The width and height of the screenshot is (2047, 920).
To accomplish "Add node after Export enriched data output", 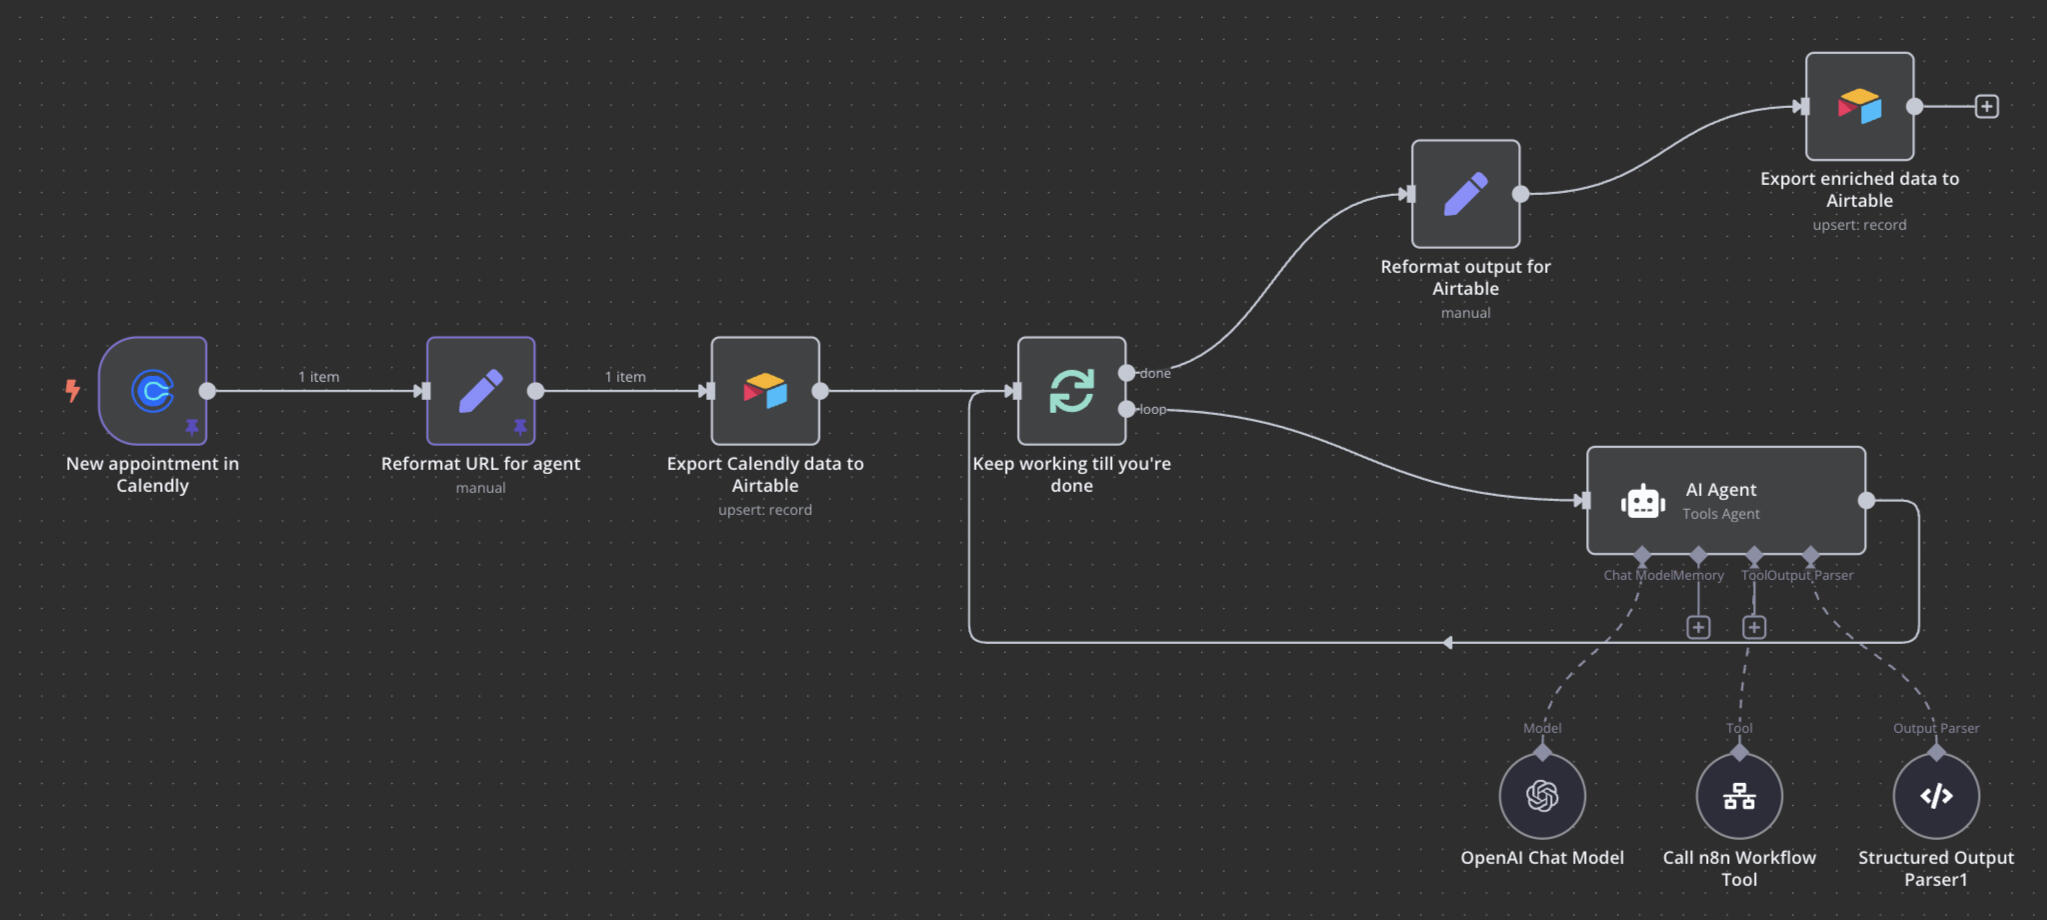I will click(x=1987, y=106).
